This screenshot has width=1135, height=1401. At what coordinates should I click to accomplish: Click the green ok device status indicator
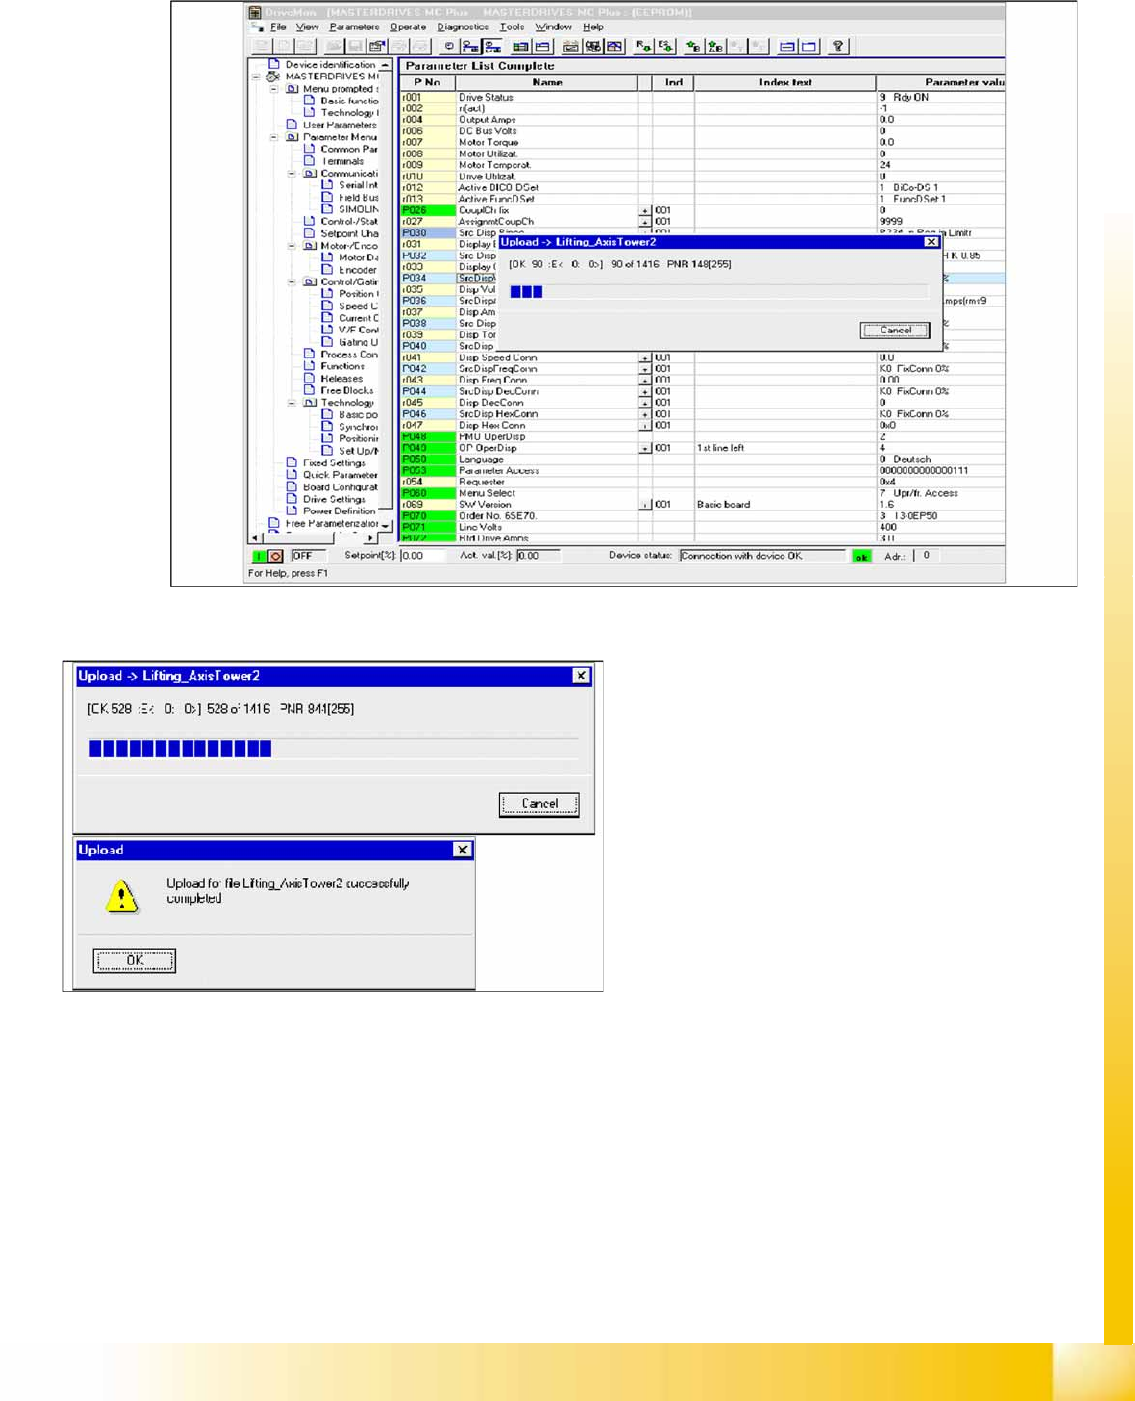pyautogui.click(x=861, y=557)
